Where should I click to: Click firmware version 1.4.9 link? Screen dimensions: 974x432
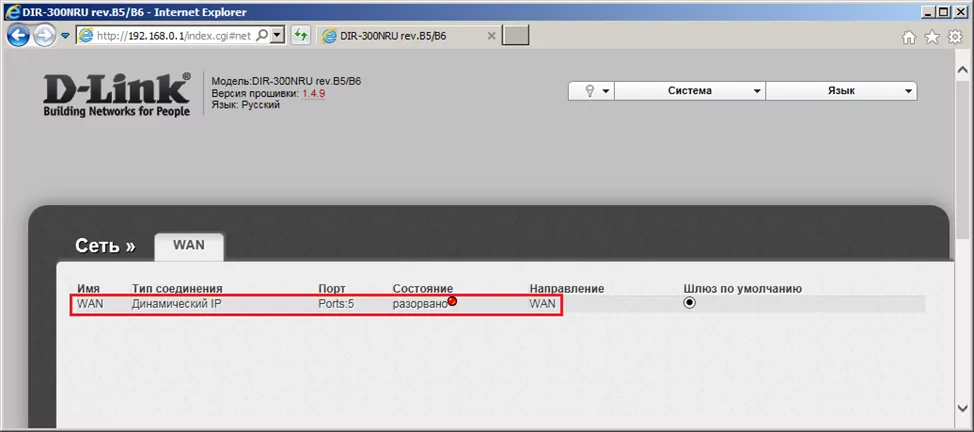point(314,94)
